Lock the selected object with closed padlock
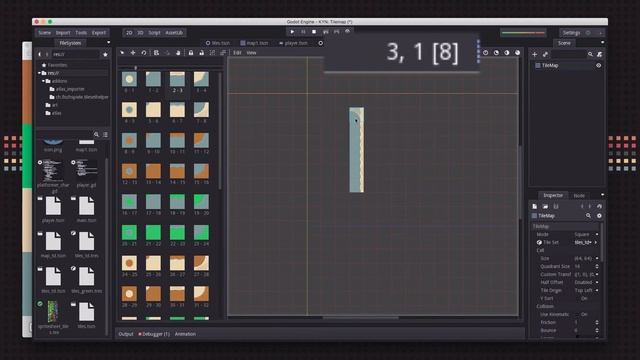This screenshot has width=640, height=360. [191, 53]
